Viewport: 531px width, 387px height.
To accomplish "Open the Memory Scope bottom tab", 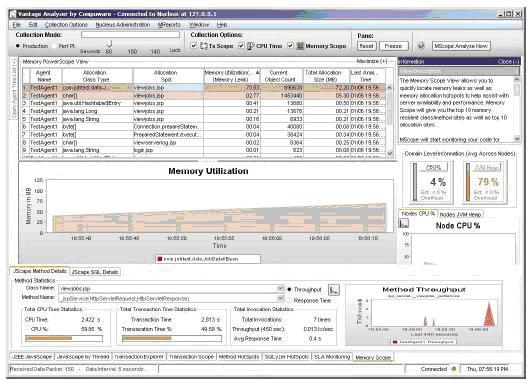I will 373,357.
